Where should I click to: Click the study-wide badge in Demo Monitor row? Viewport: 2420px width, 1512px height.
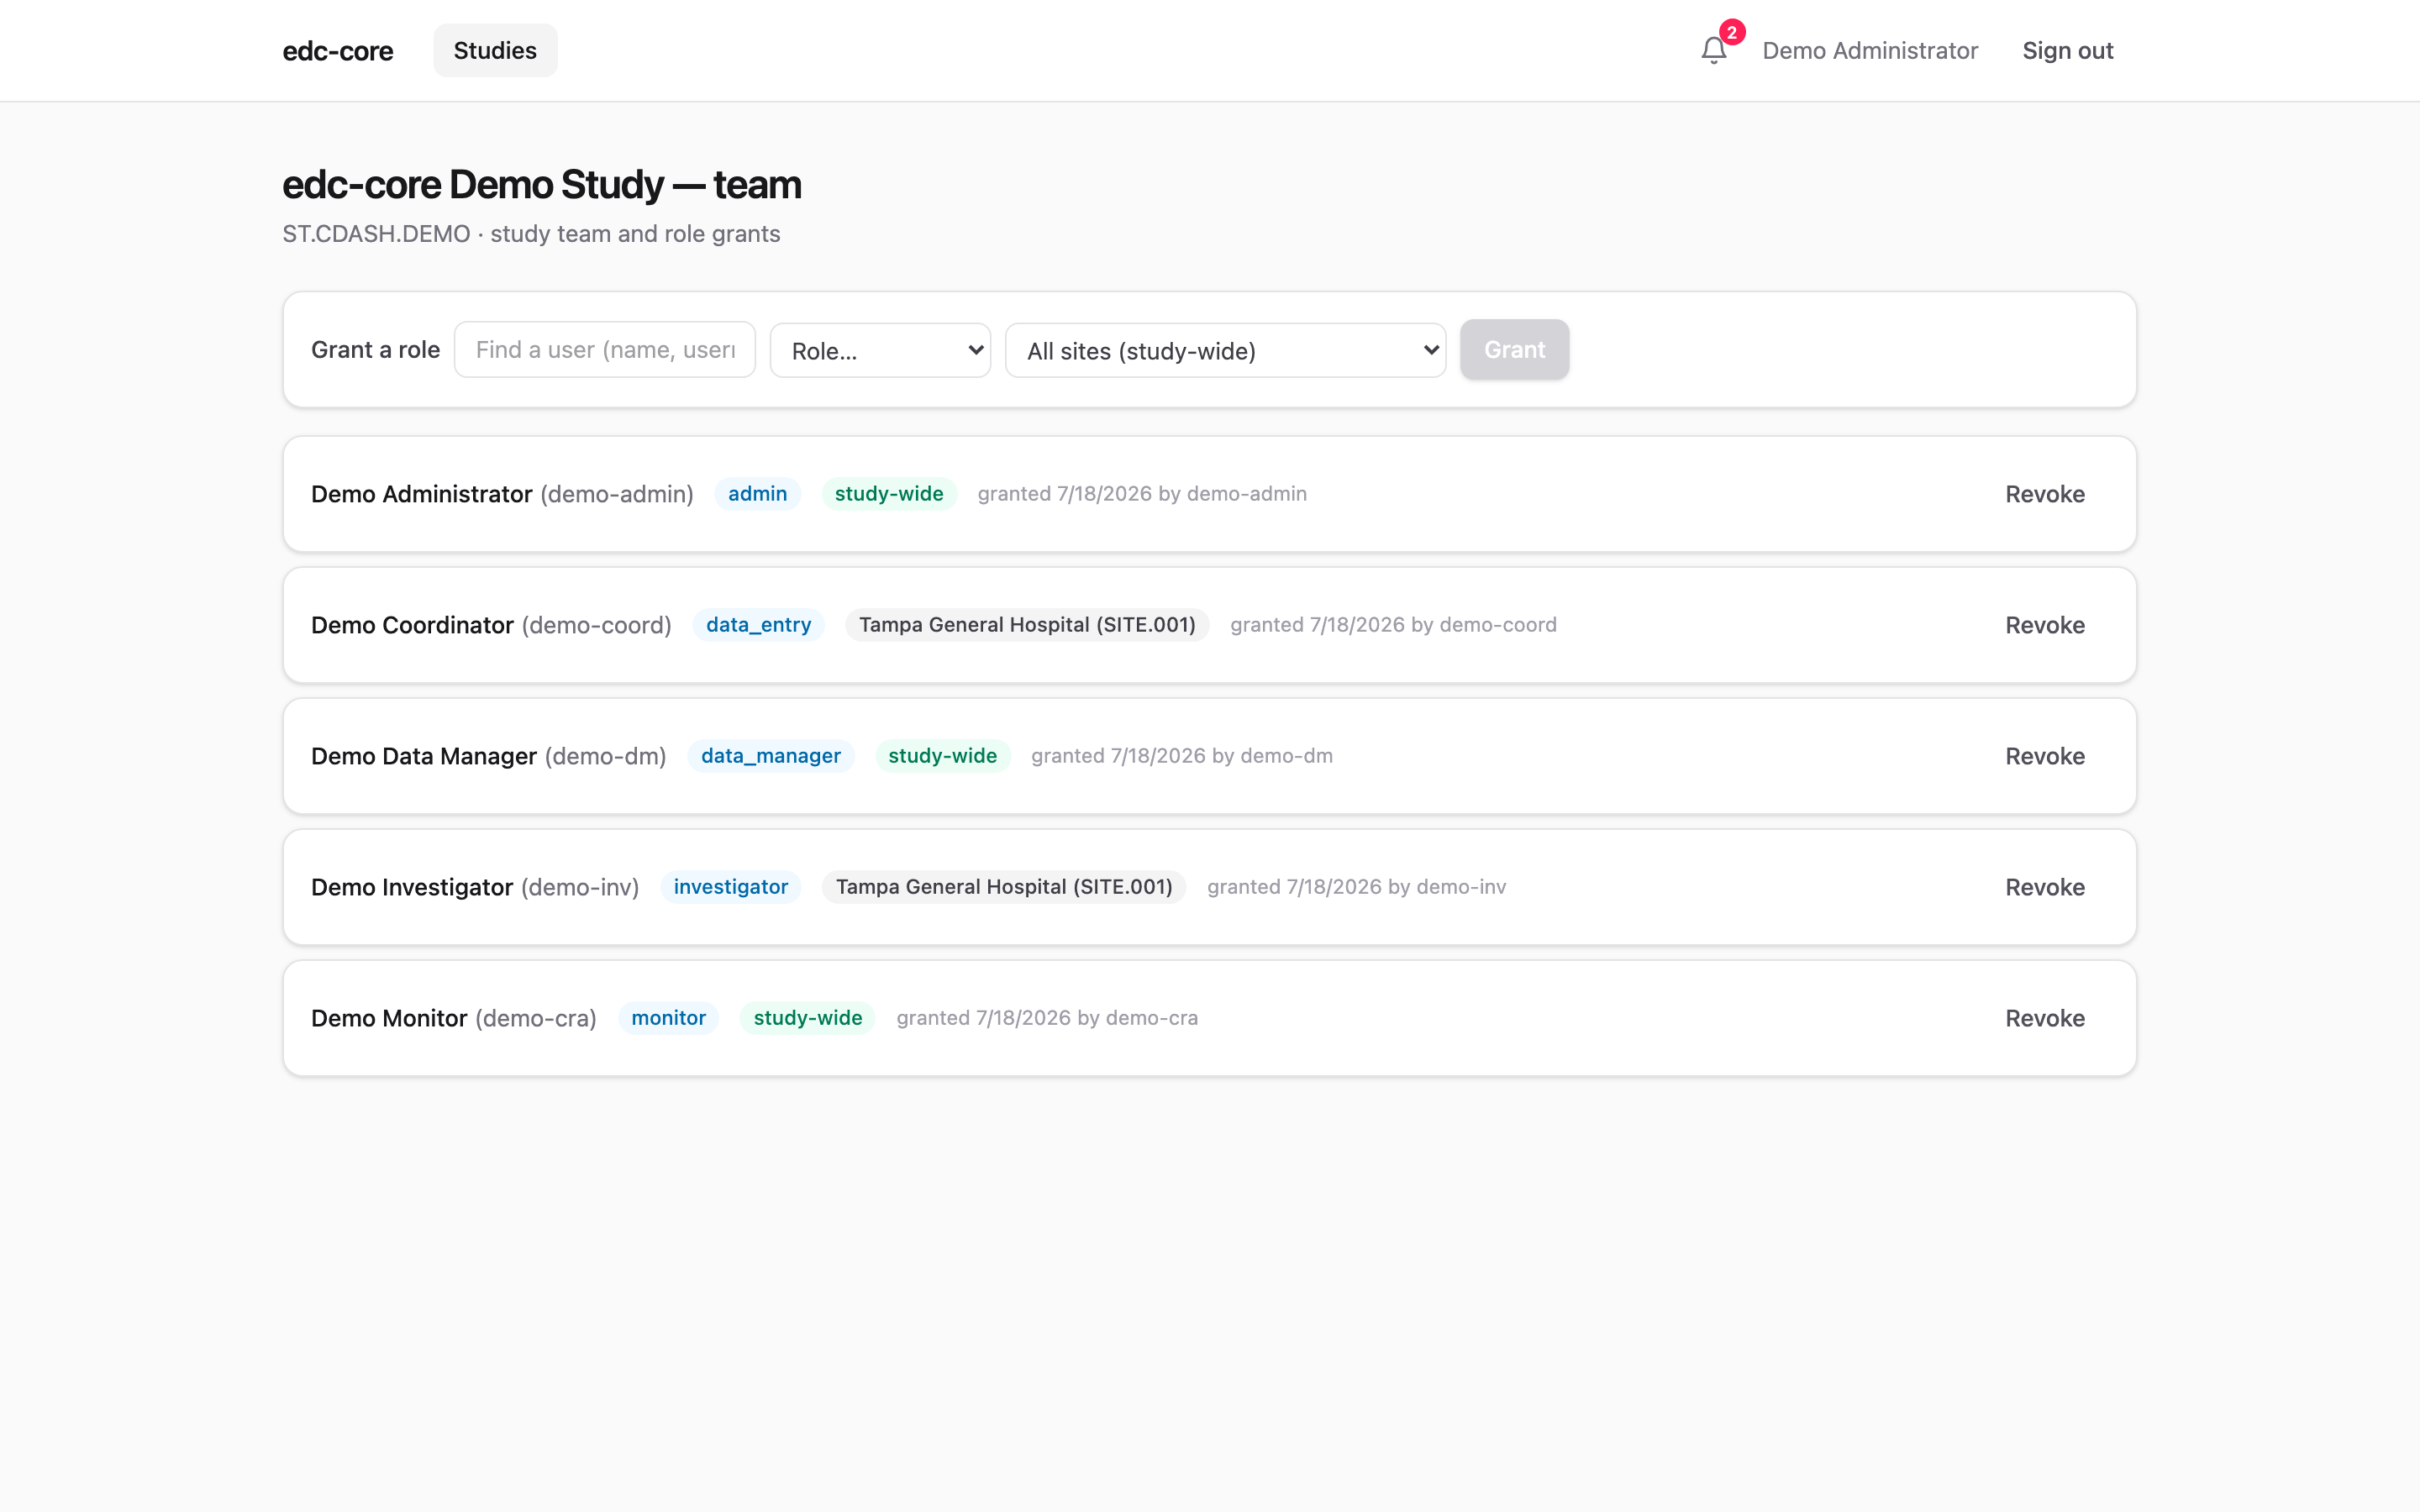(x=807, y=1018)
